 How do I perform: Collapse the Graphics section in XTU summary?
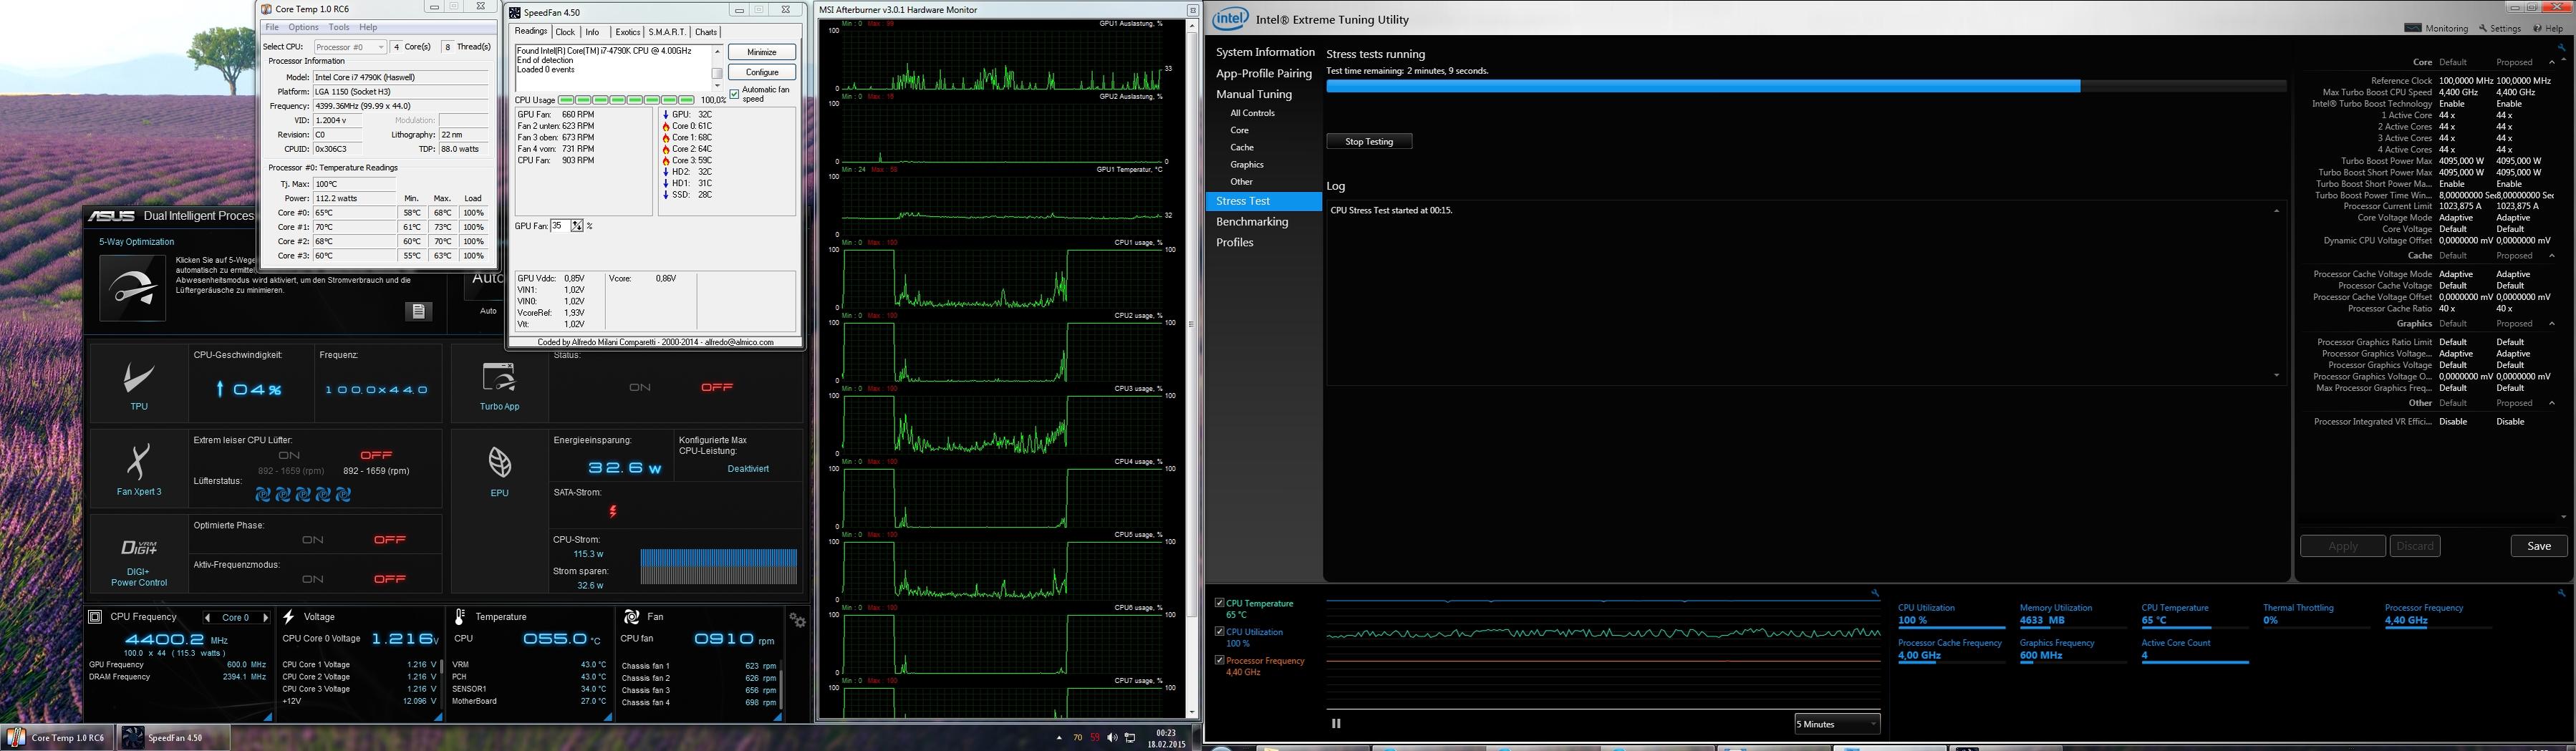coord(2551,324)
